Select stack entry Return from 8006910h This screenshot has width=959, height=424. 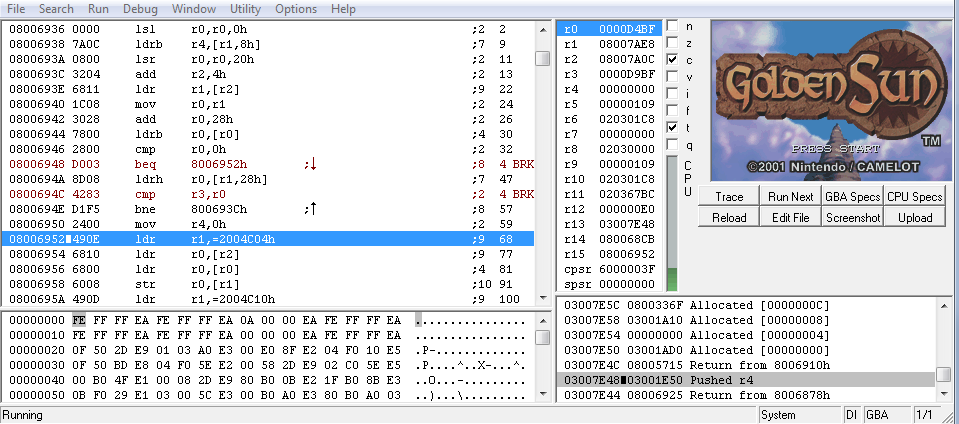tap(746, 365)
